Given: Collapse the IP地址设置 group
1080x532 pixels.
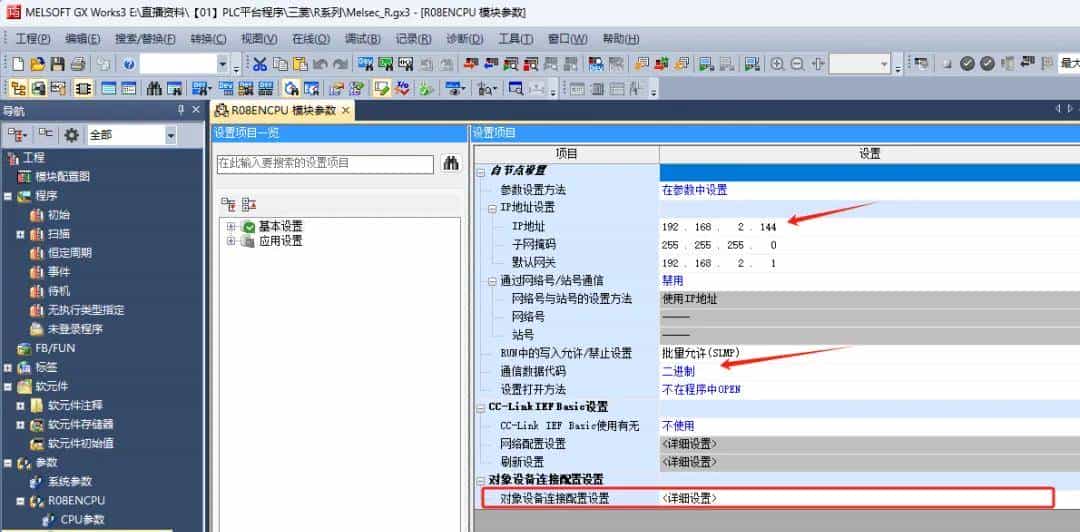Looking at the screenshot, I should 492,208.
